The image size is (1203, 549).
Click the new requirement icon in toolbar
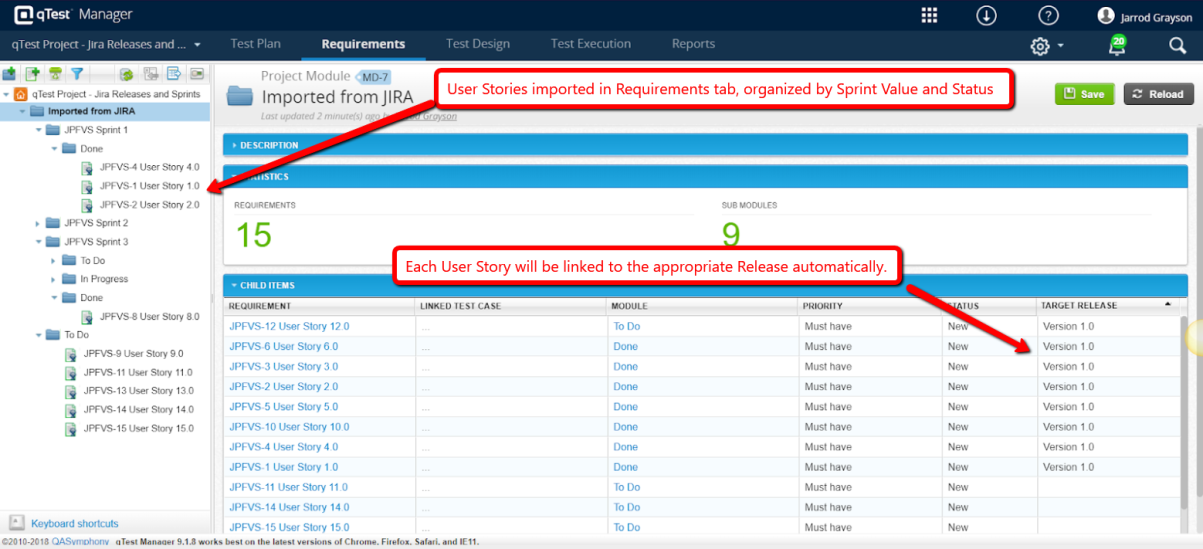pyautogui.click(x=32, y=74)
